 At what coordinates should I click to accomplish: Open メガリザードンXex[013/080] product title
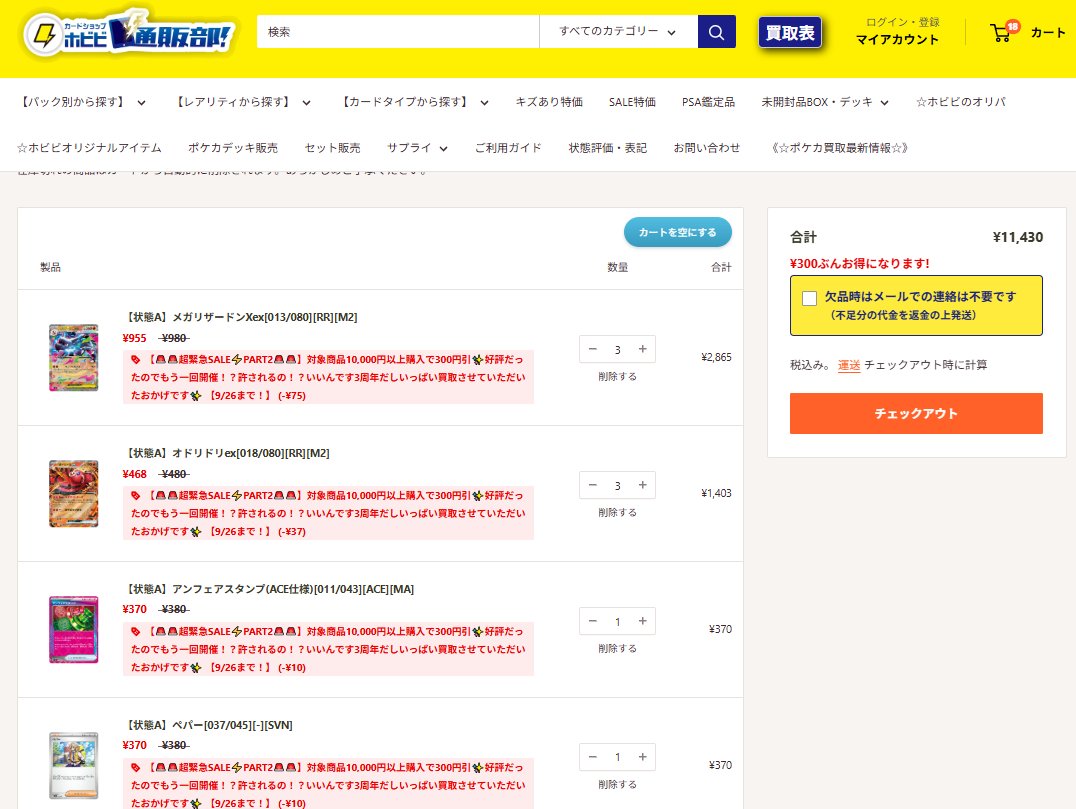point(240,317)
